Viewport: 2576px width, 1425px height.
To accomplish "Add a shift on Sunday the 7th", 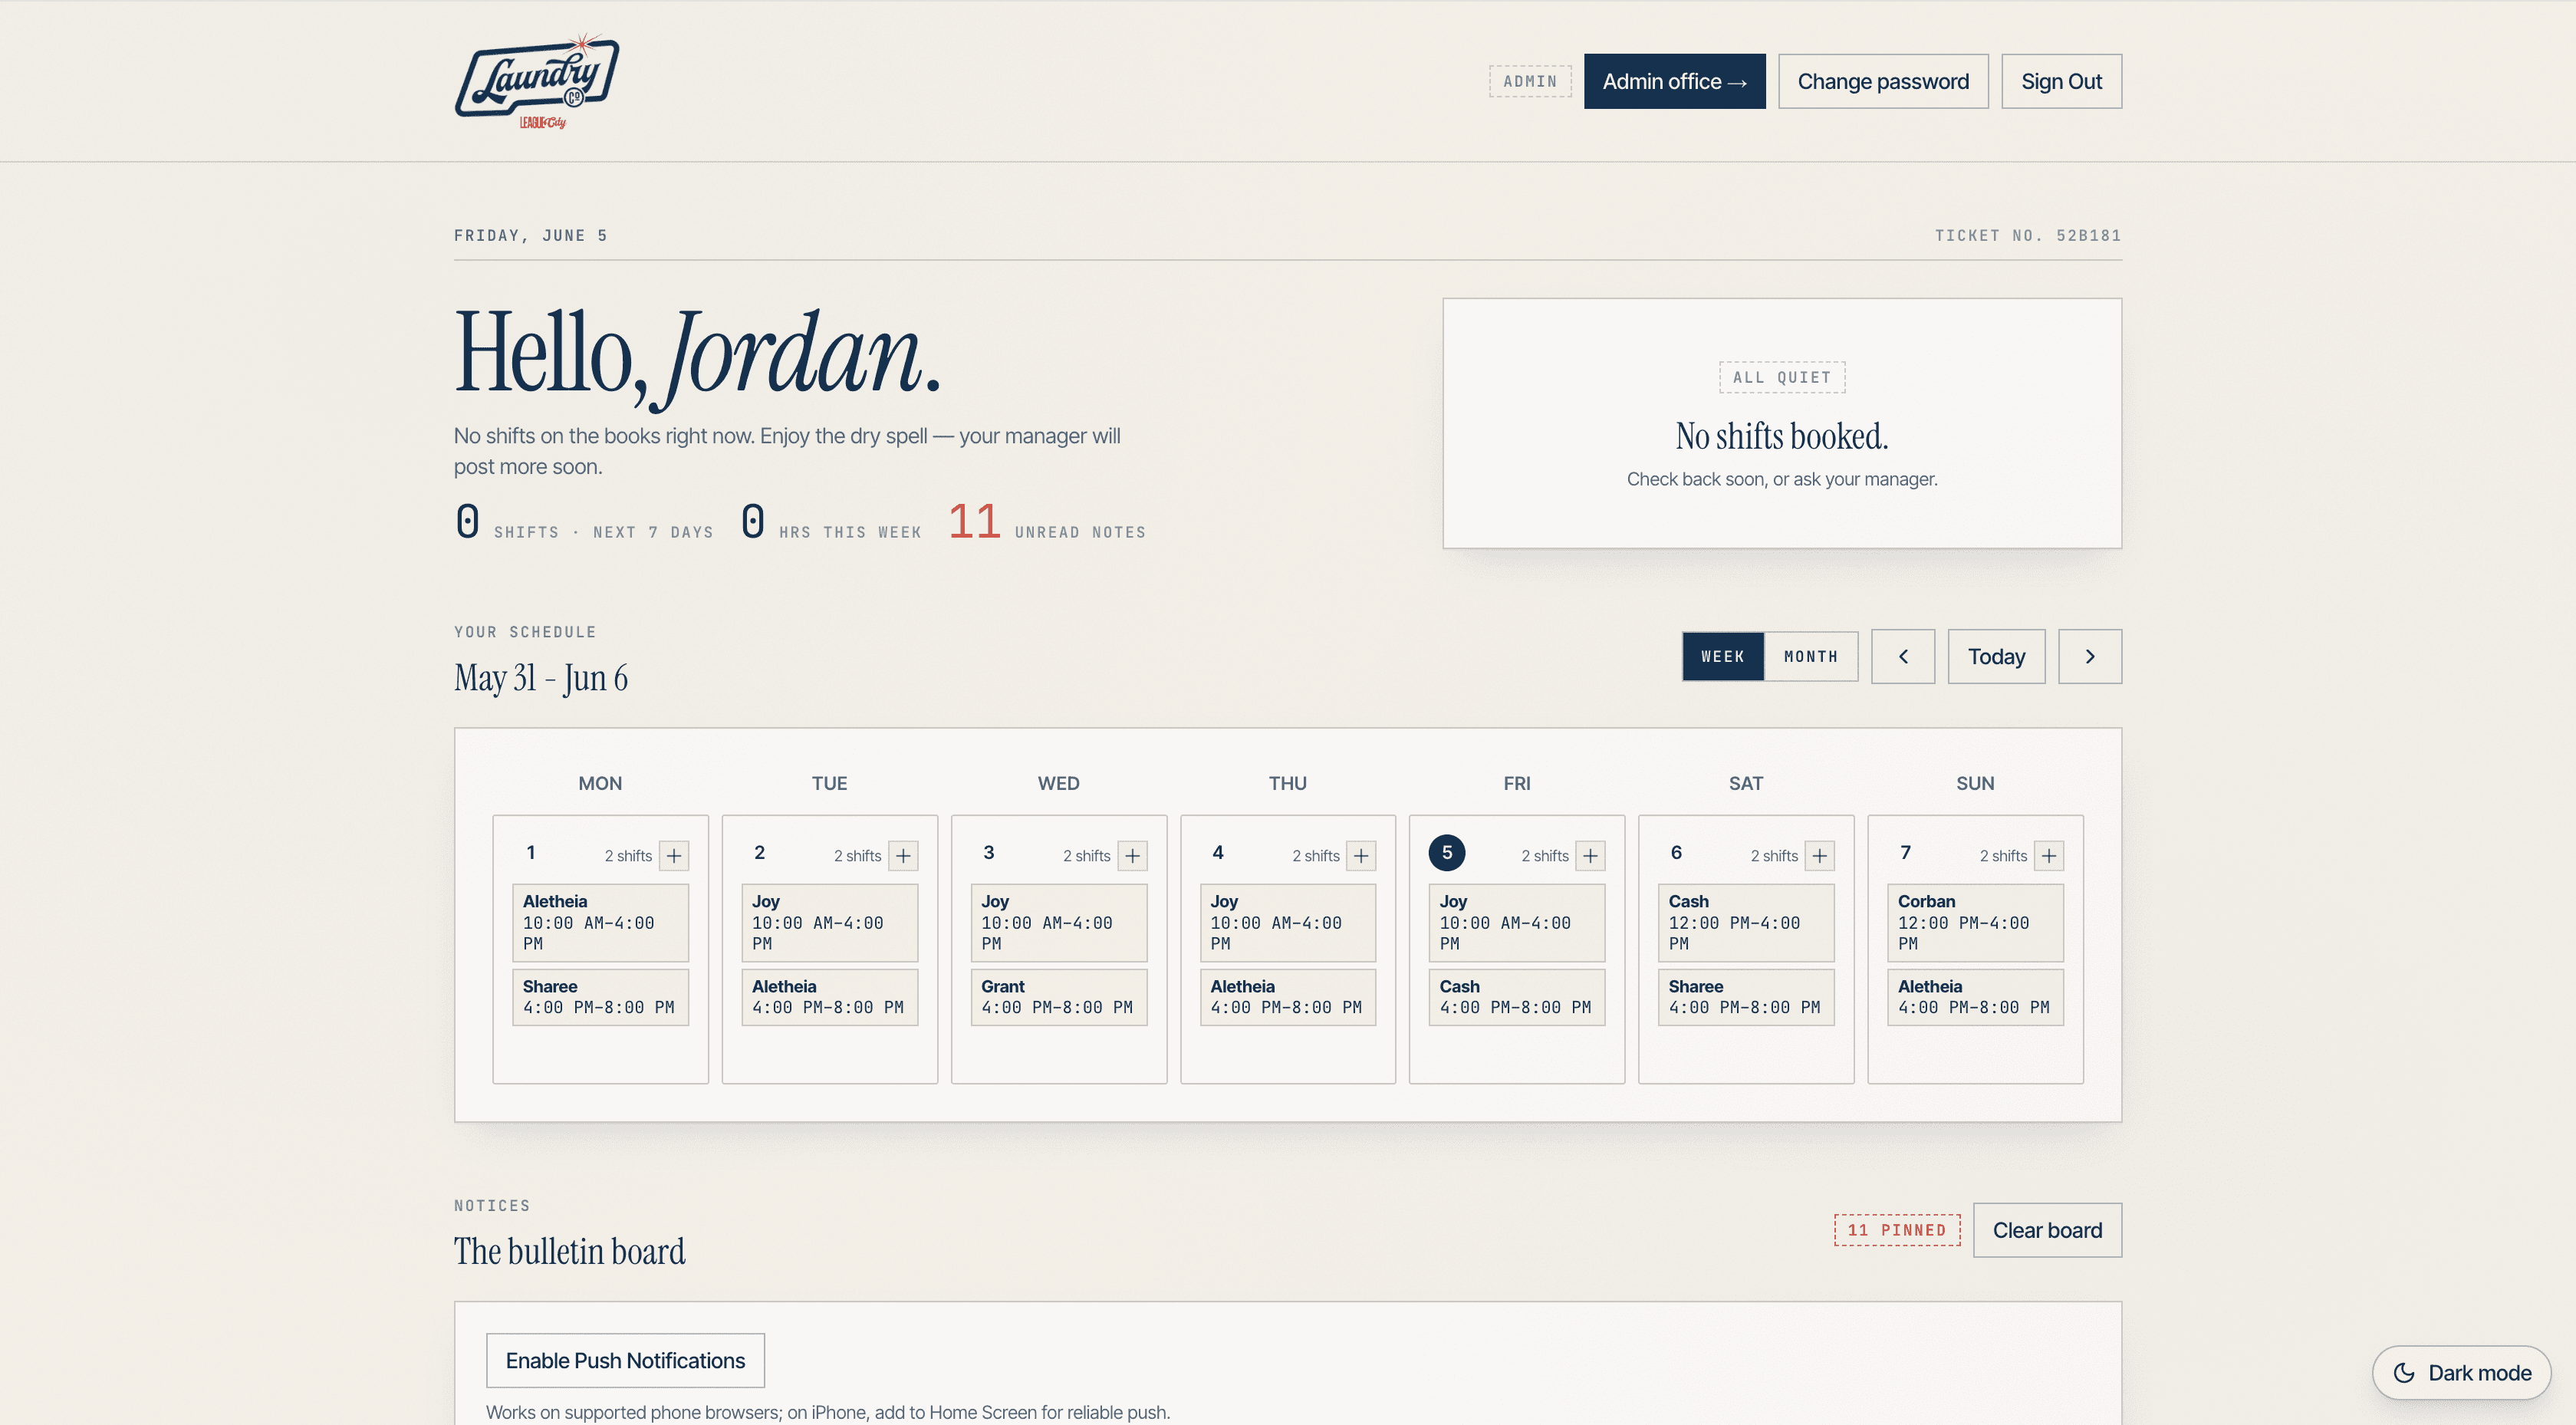I will pos(2049,856).
